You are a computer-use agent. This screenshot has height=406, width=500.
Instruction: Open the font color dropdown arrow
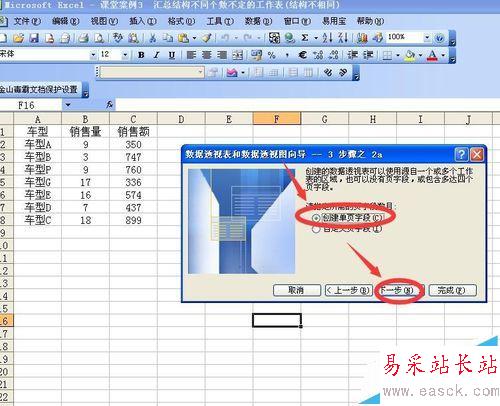click(443, 55)
